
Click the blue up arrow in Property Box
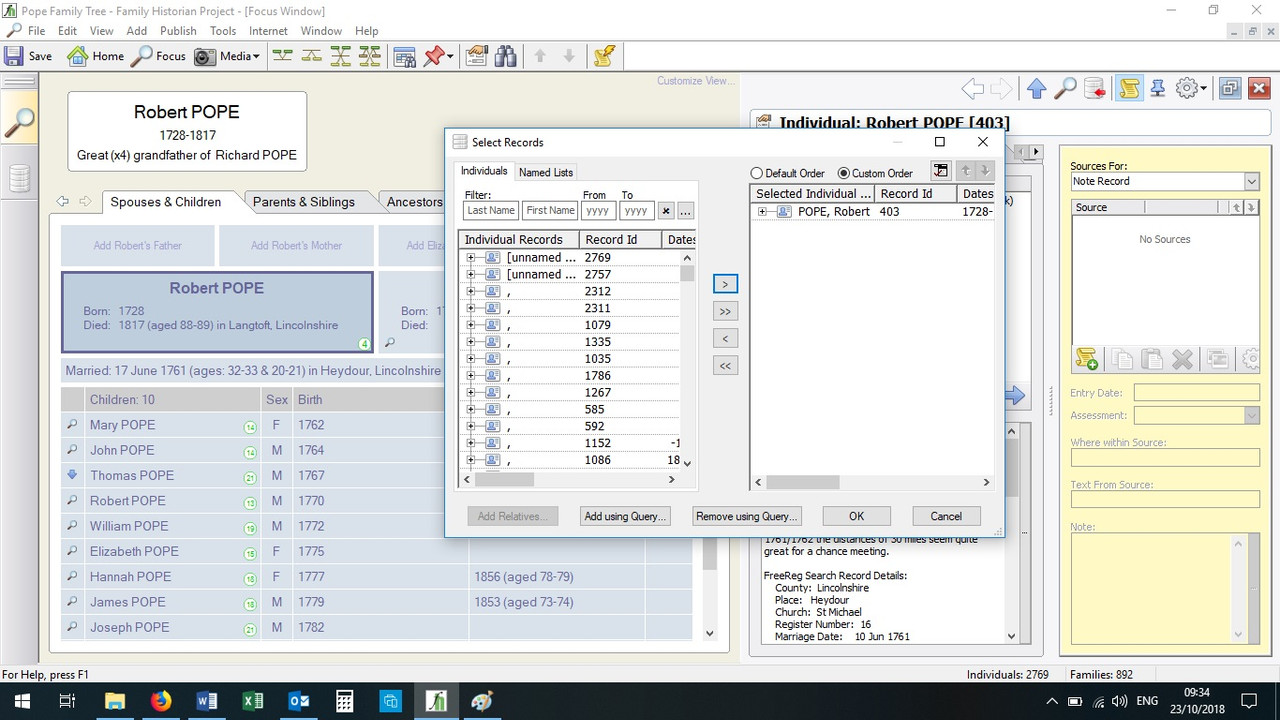(x=1036, y=88)
